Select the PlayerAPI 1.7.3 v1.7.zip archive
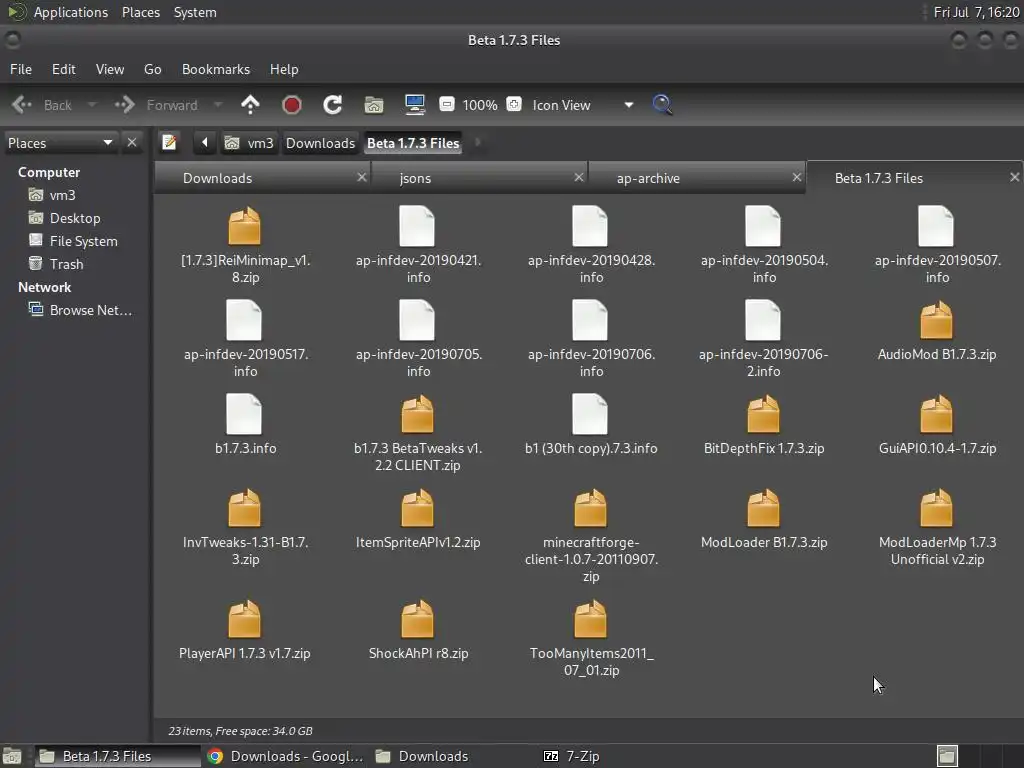 click(x=245, y=630)
